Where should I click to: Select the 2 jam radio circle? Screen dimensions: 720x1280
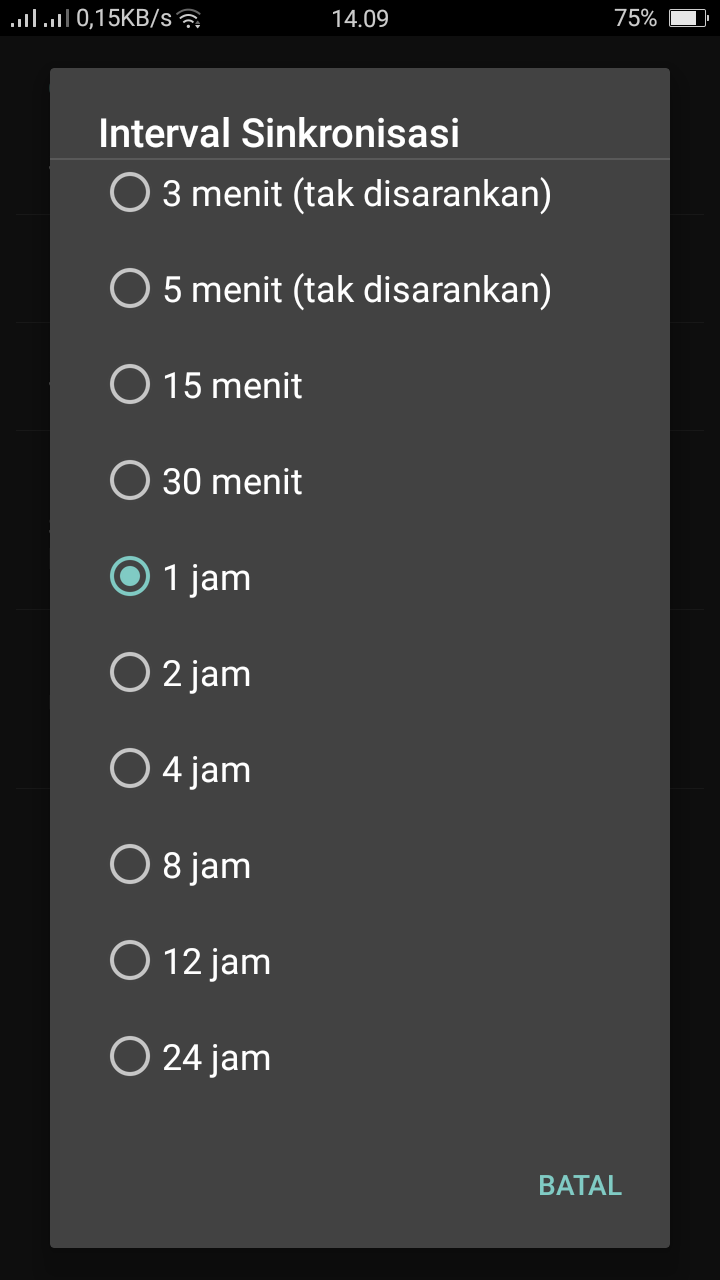click(129, 672)
